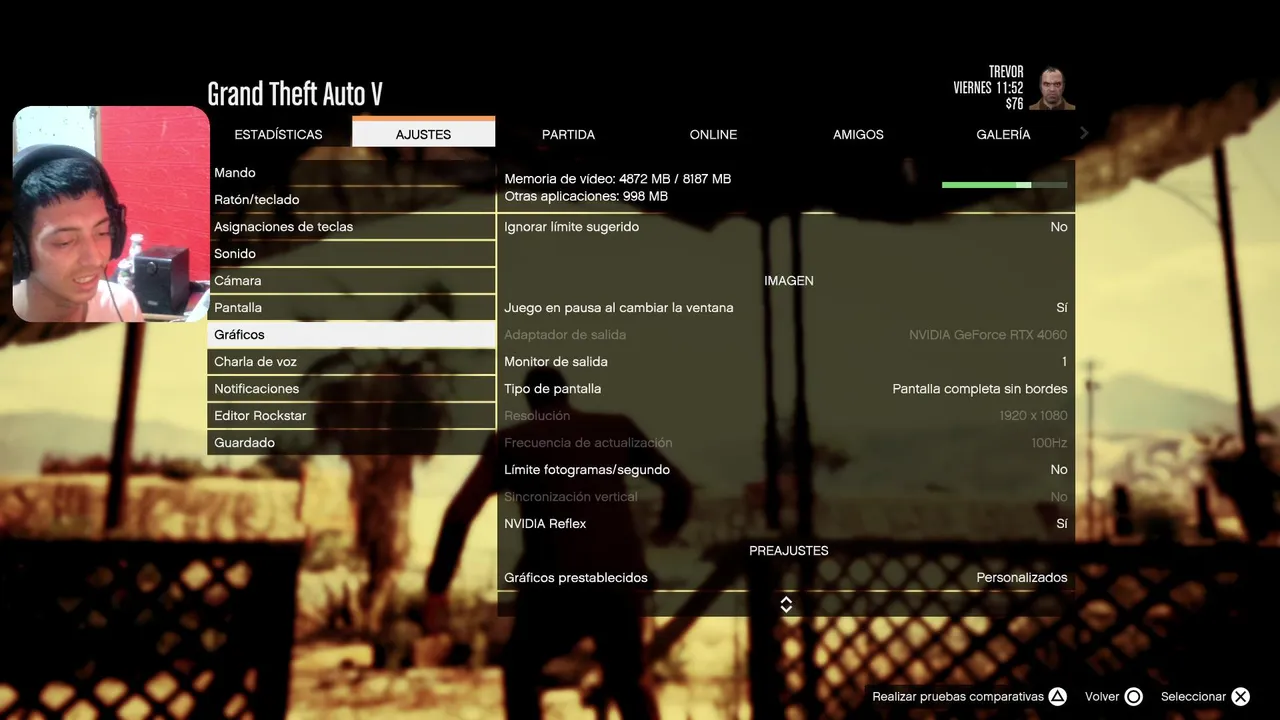1280x720 pixels.
Task: Click the $76 money display
Action: tap(1014, 104)
